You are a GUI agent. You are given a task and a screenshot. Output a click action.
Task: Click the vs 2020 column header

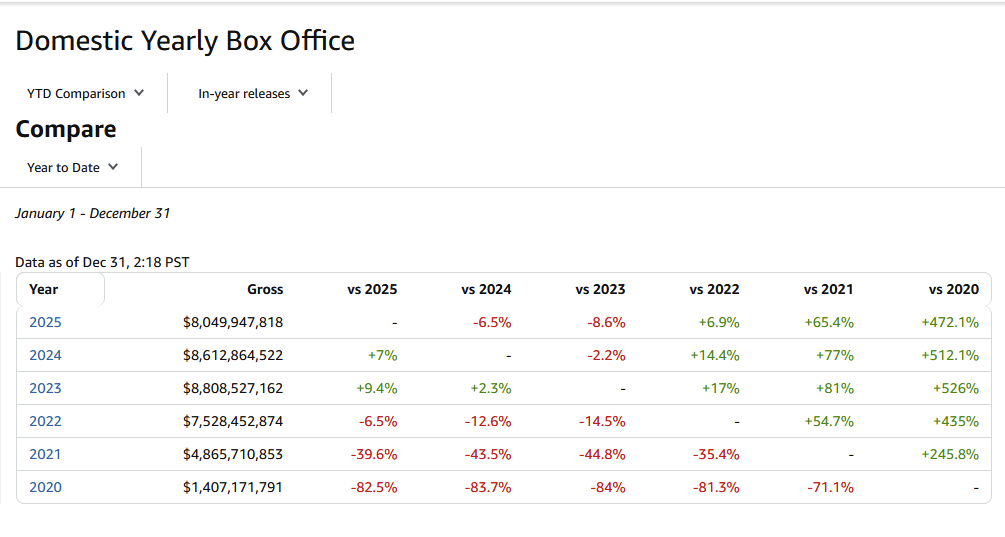(953, 289)
